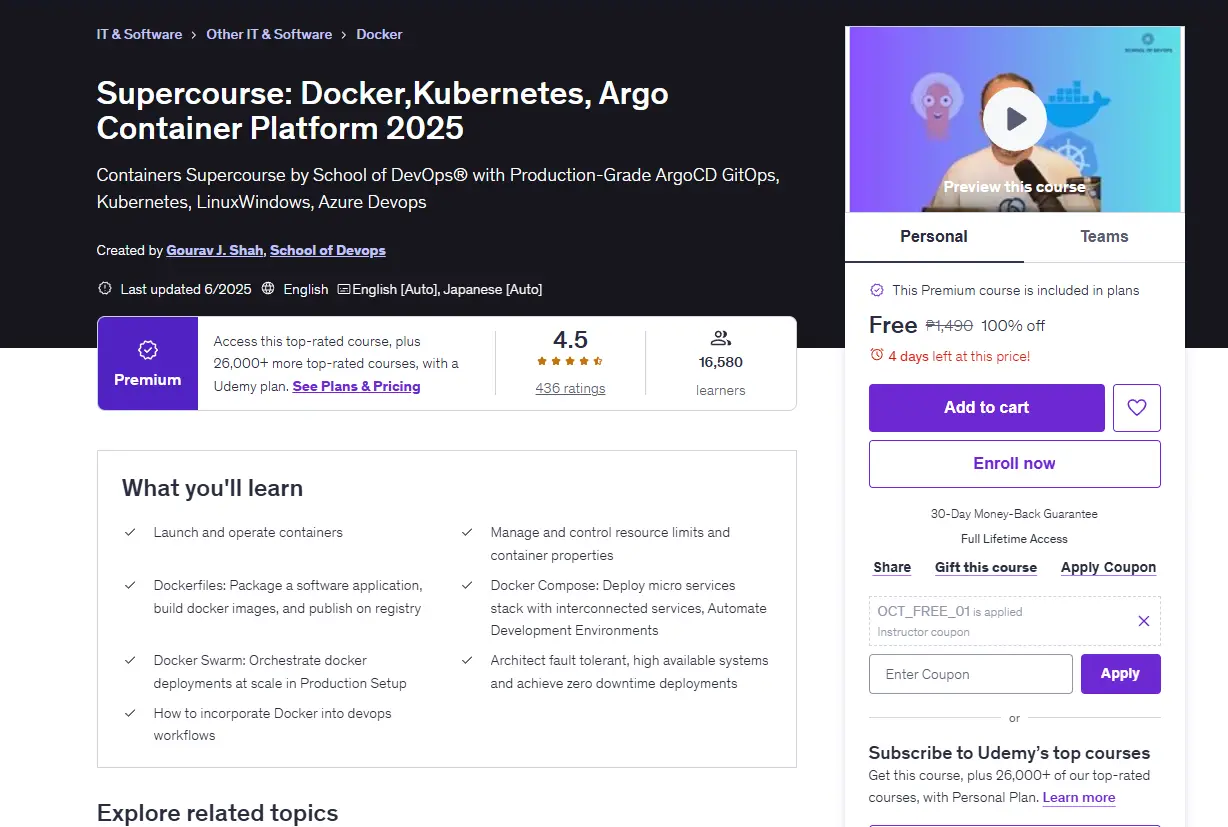Image resolution: width=1228 pixels, height=827 pixels.
Task: Click the Premium badge checkmark icon
Action: coord(148,350)
